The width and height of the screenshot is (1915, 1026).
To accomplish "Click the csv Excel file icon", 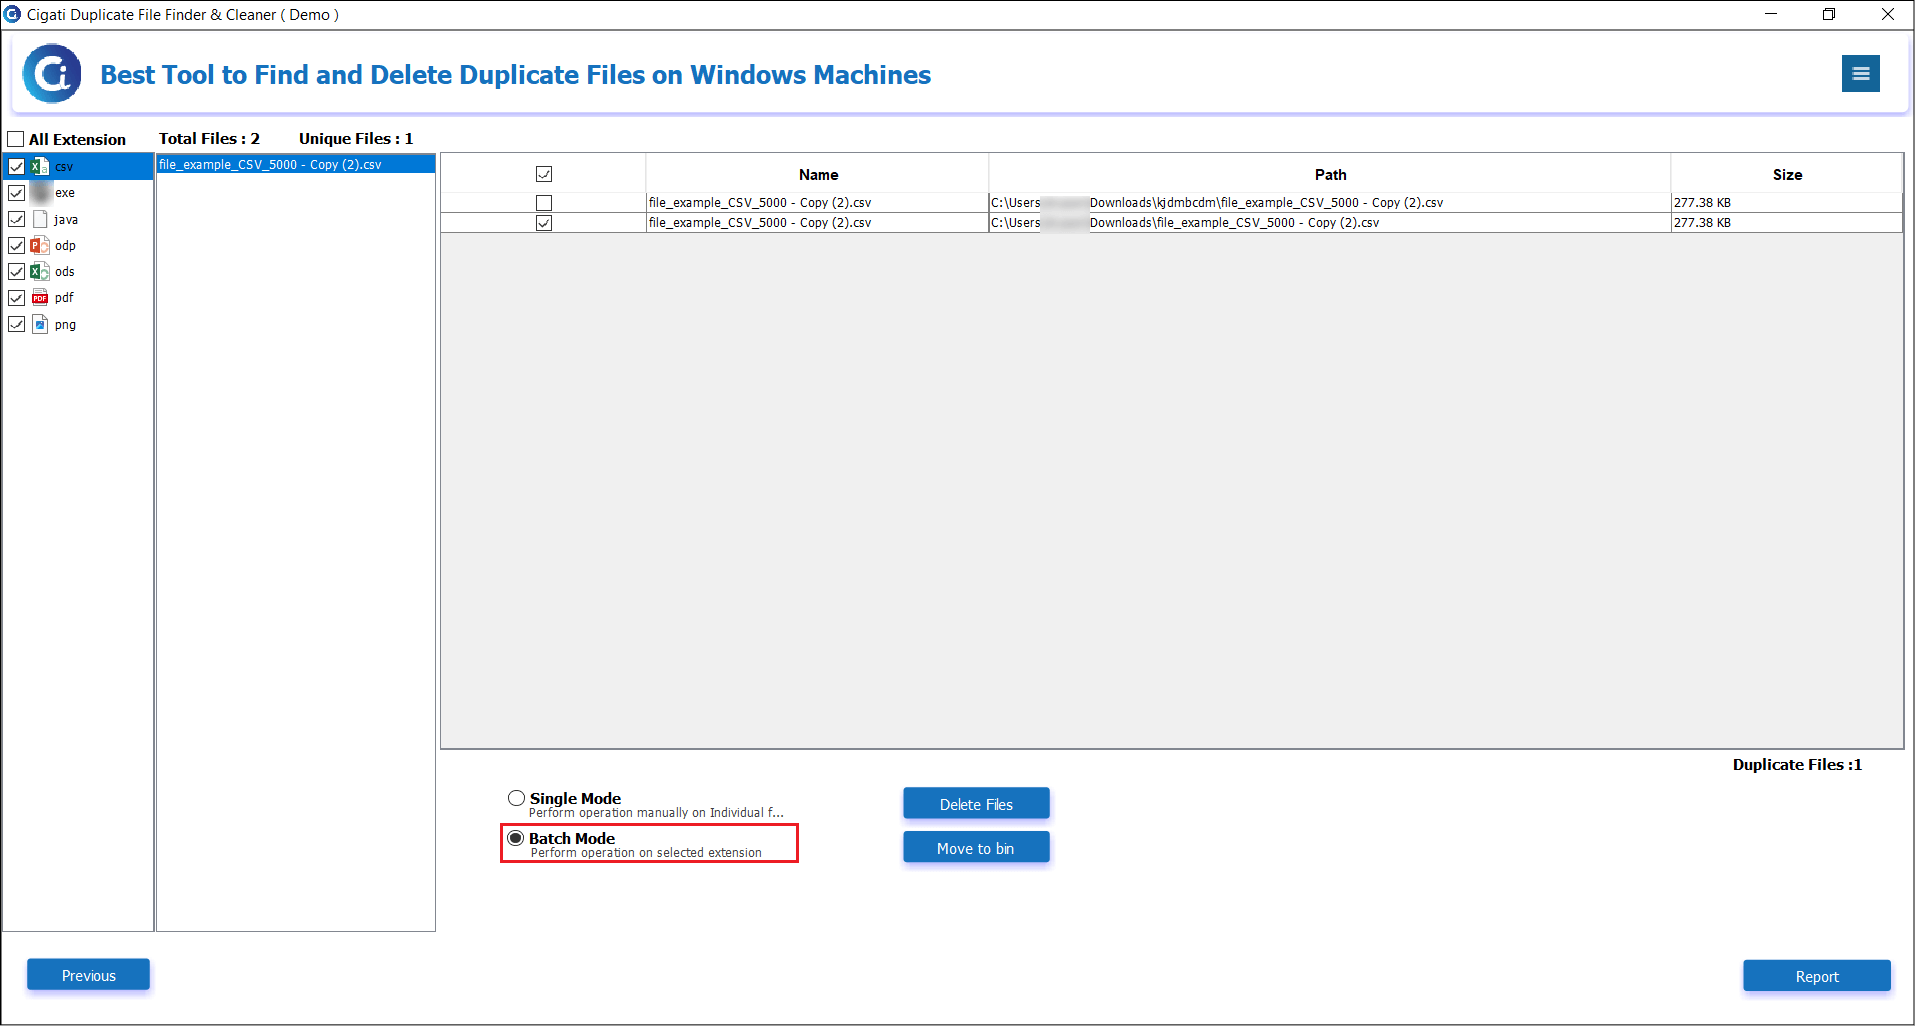I will click(x=40, y=167).
